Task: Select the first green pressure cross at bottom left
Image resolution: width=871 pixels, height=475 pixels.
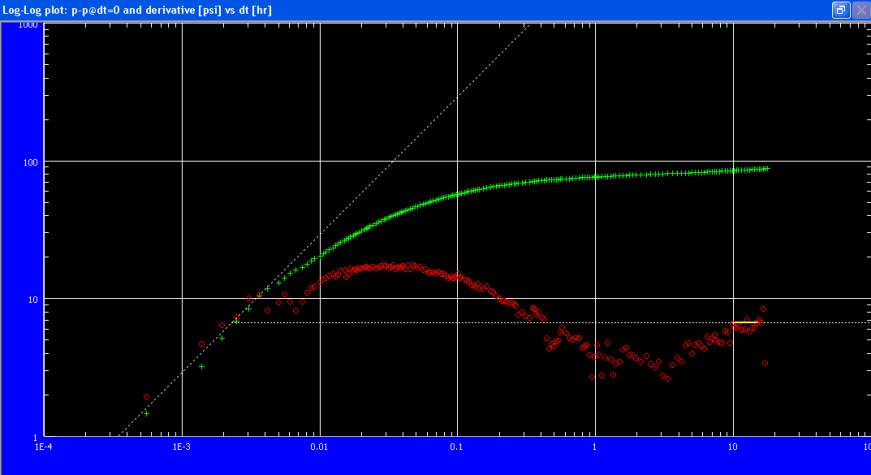Action: click(x=146, y=412)
